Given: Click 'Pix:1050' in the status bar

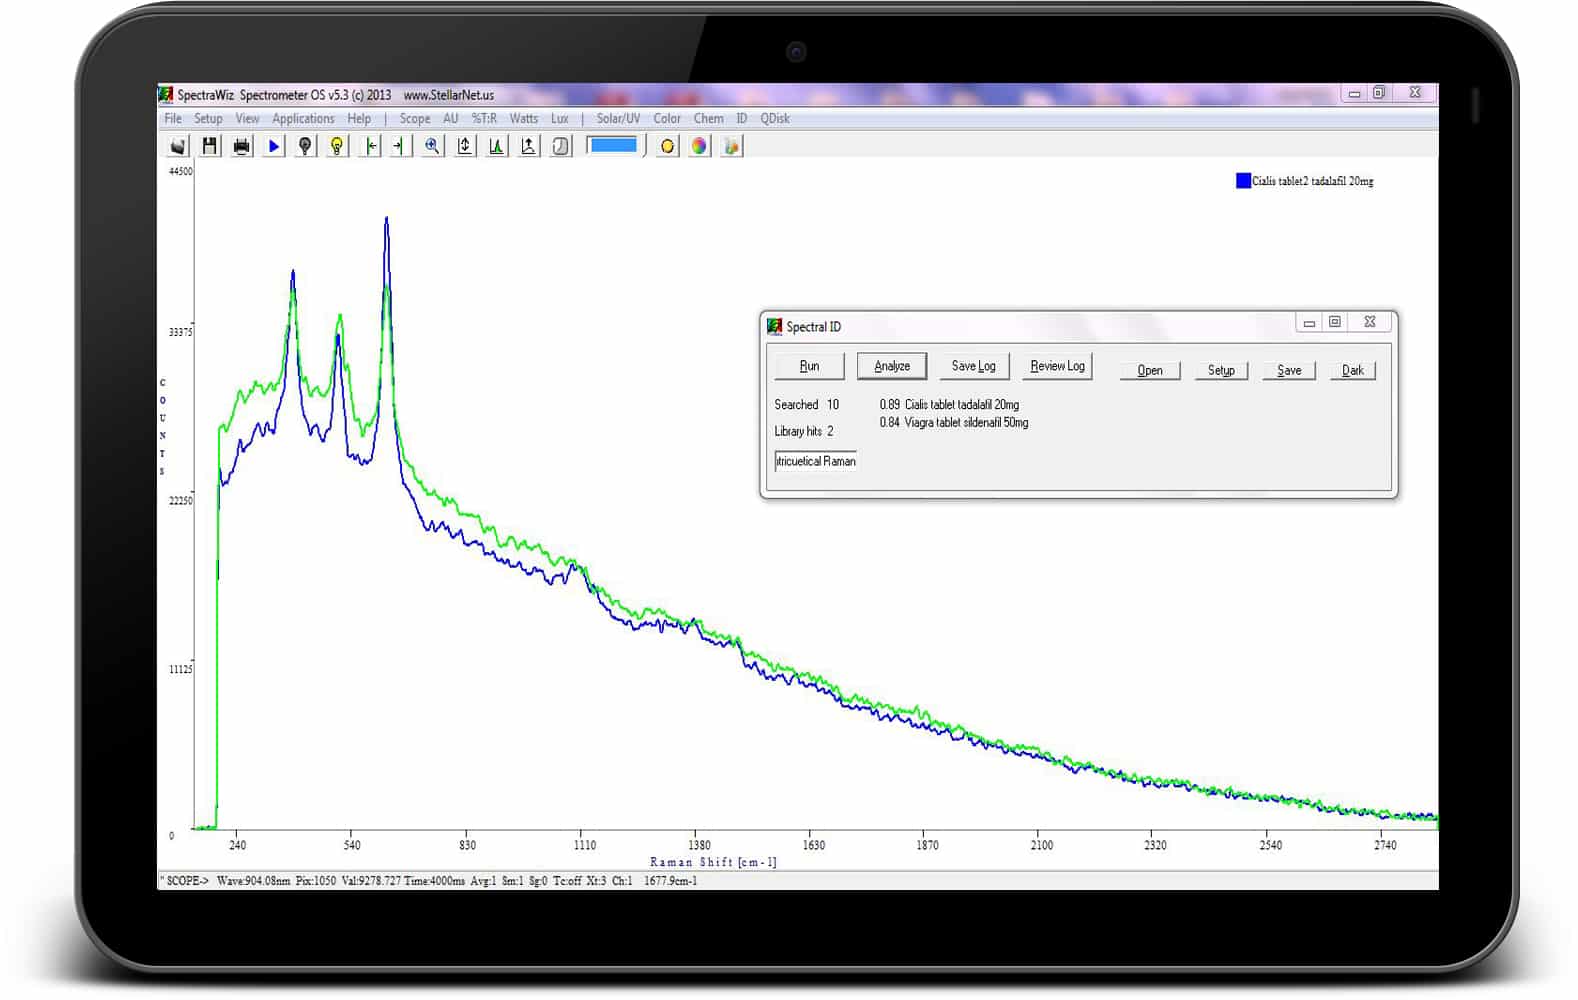Looking at the screenshot, I should click(316, 881).
